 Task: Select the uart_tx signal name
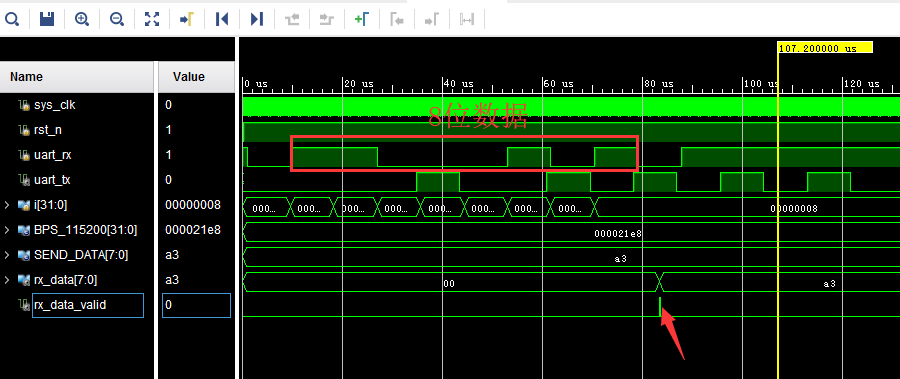pos(52,180)
